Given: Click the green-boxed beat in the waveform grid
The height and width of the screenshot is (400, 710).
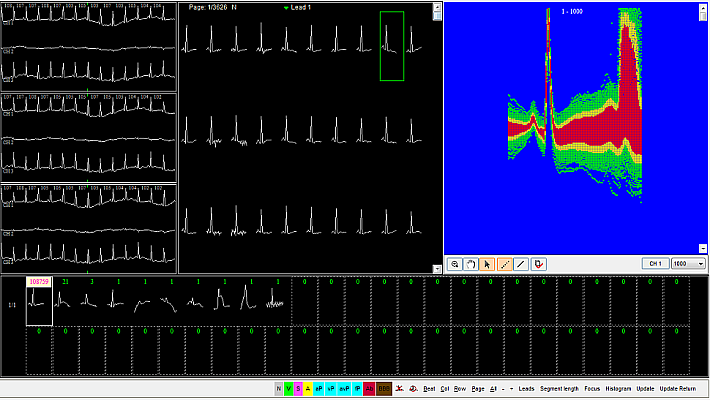Looking at the screenshot, I should click(x=392, y=46).
